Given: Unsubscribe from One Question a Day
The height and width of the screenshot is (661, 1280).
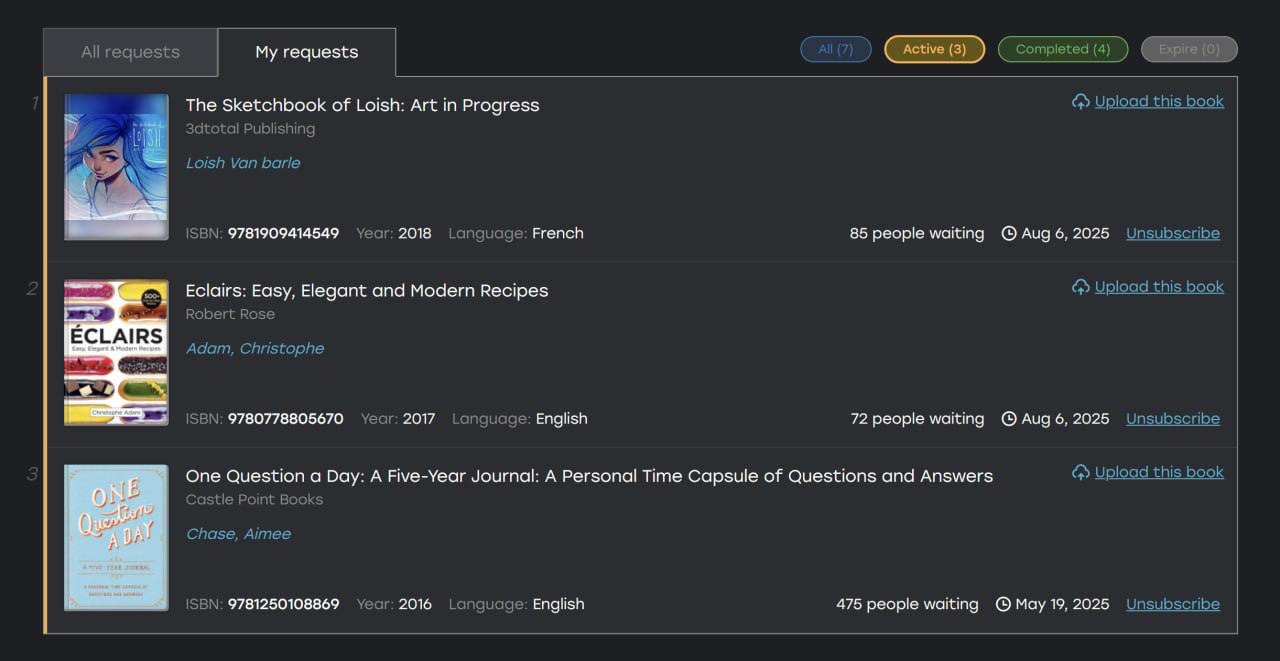Looking at the screenshot, I should tap(1173, 605).
